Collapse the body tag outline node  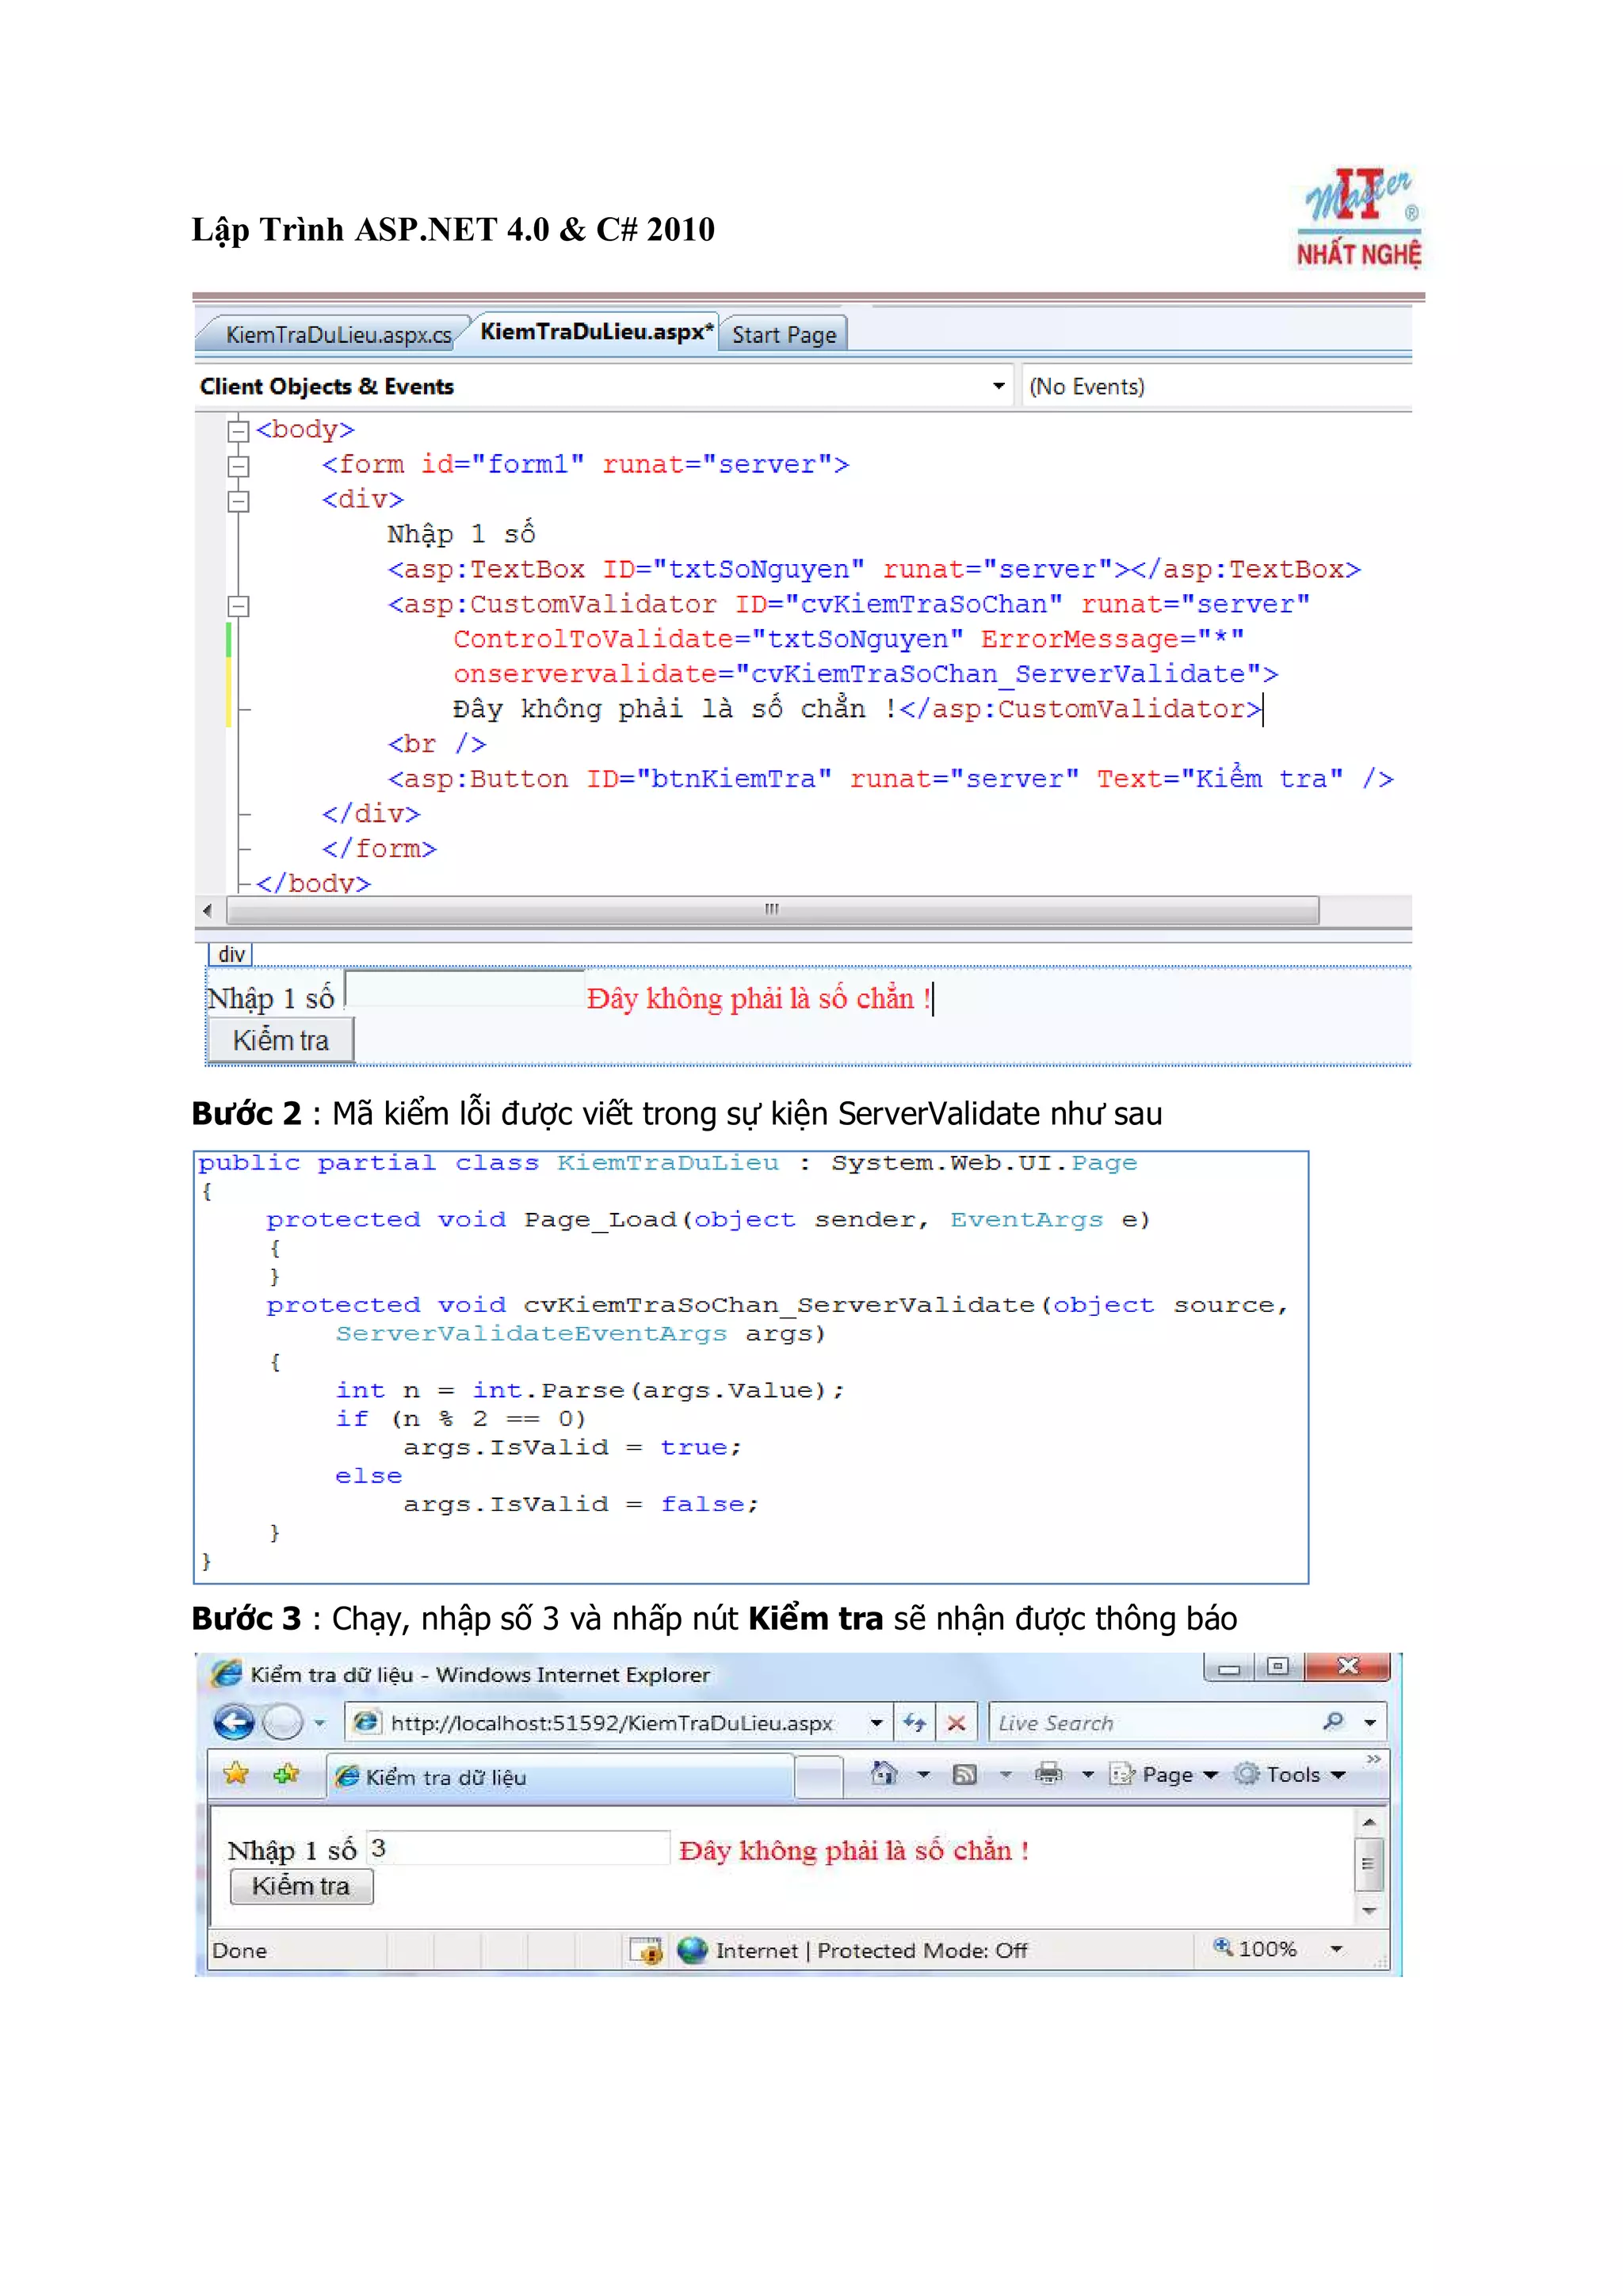[x=238, y=431]
